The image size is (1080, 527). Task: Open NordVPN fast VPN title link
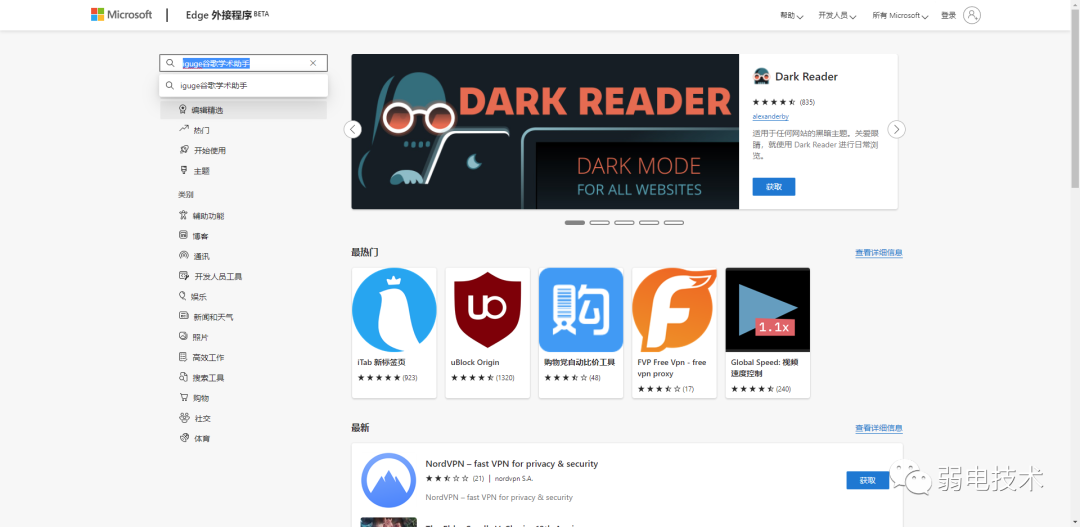[x=512, y=464]
